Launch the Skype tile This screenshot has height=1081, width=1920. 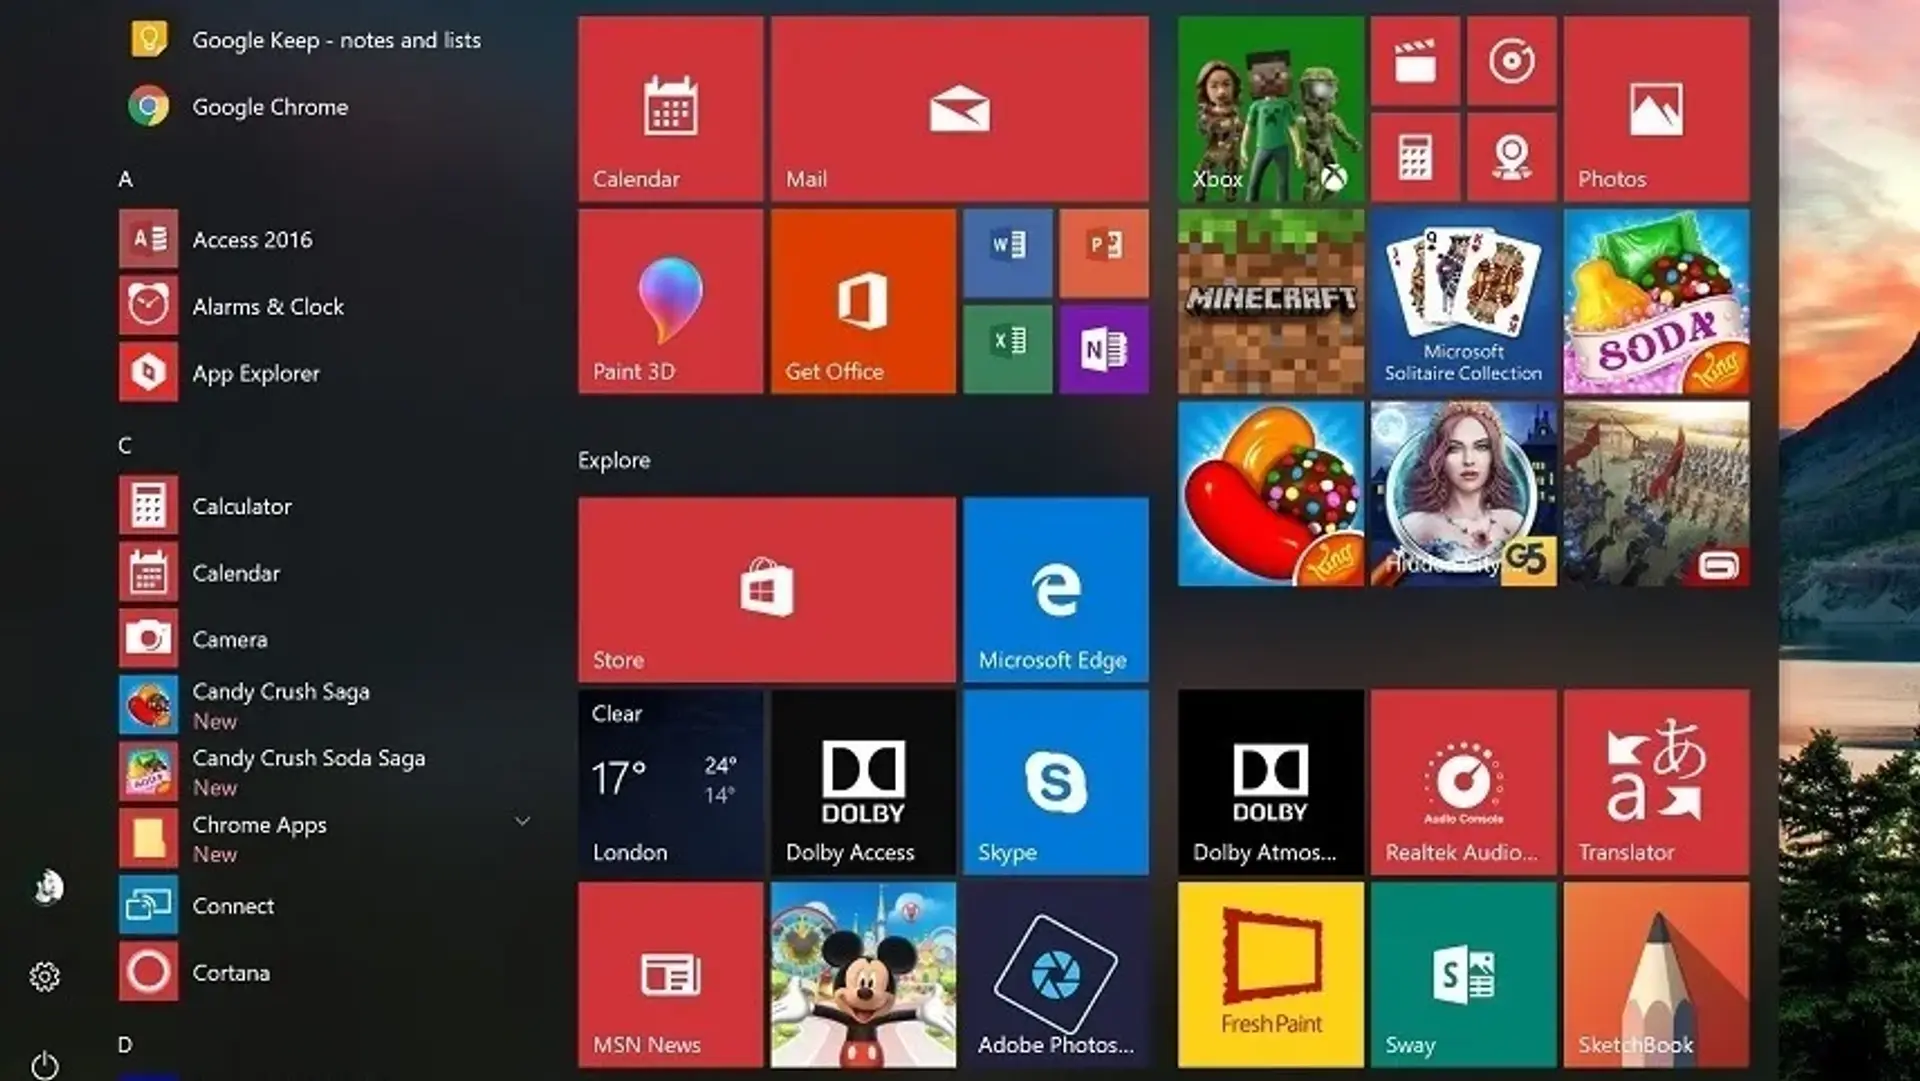point(1056,782)
